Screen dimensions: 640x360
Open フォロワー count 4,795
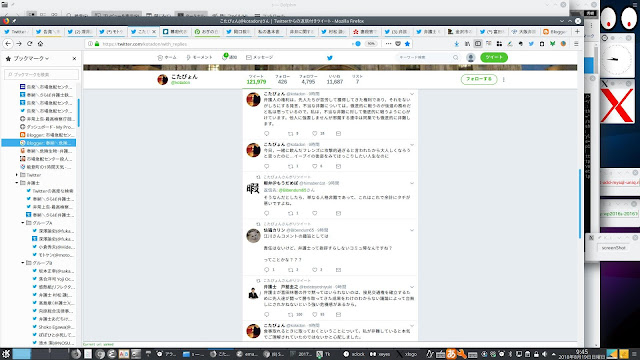click(x=308, y=80)
